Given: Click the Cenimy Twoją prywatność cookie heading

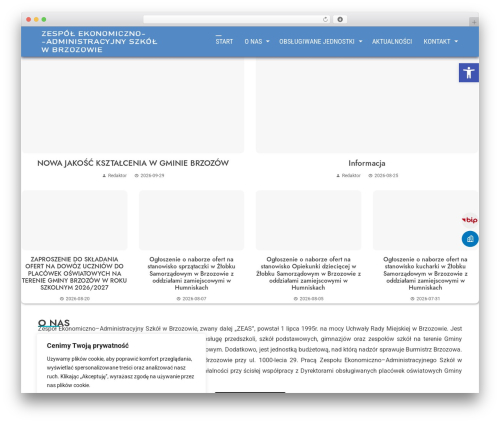Looking at the screenshot, I should click(88, 346).
